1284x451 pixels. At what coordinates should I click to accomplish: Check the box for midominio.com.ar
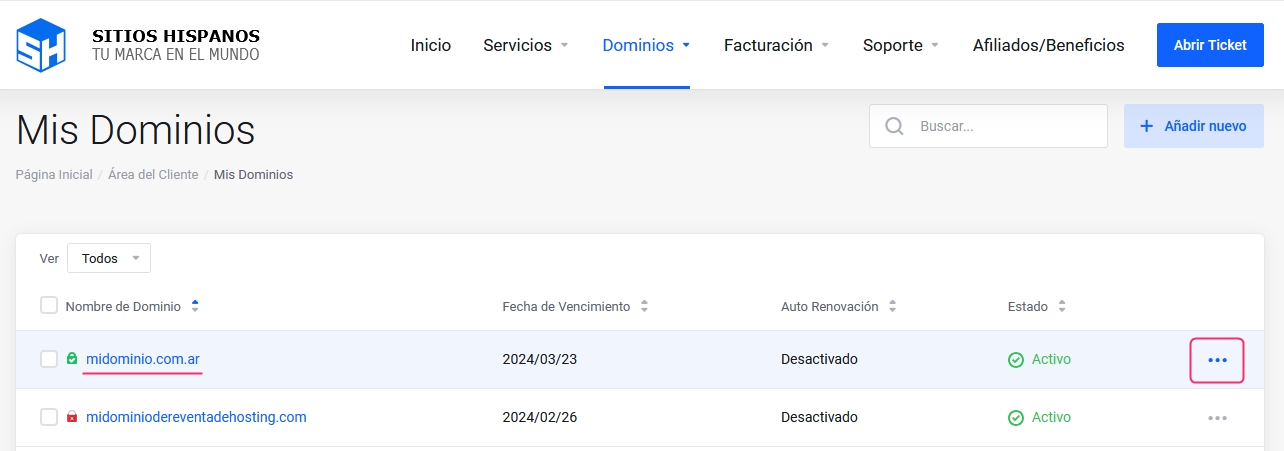(x=49, y=359)
